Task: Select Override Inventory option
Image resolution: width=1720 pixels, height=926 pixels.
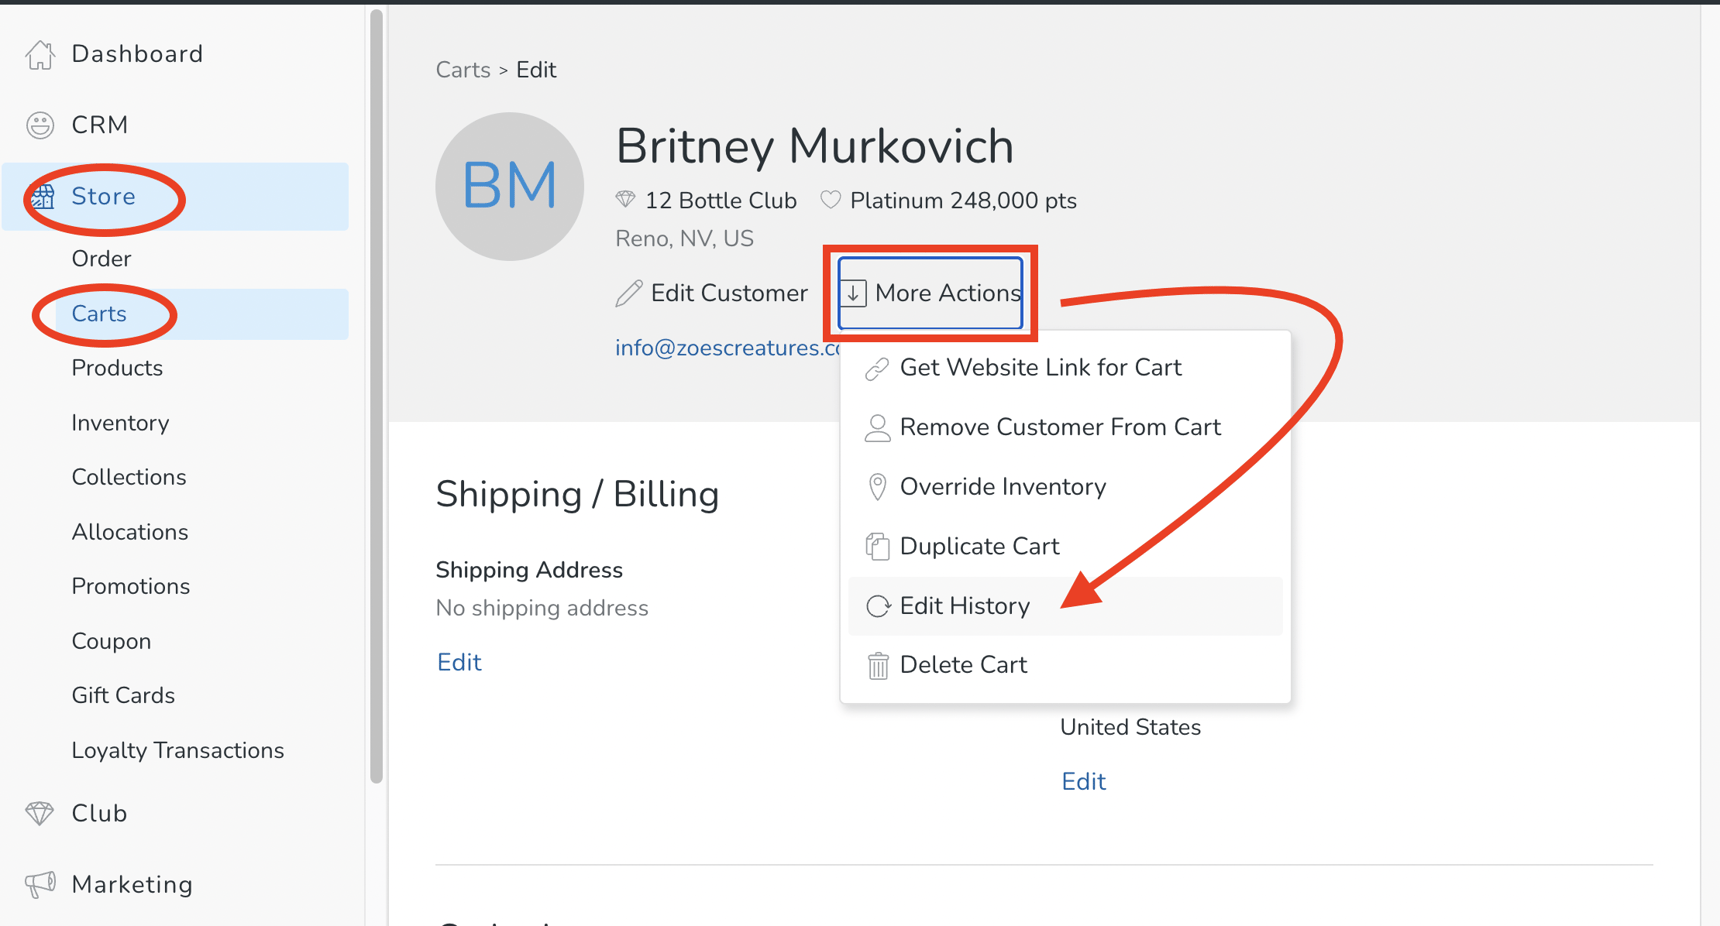Action: coord(1002,487)
